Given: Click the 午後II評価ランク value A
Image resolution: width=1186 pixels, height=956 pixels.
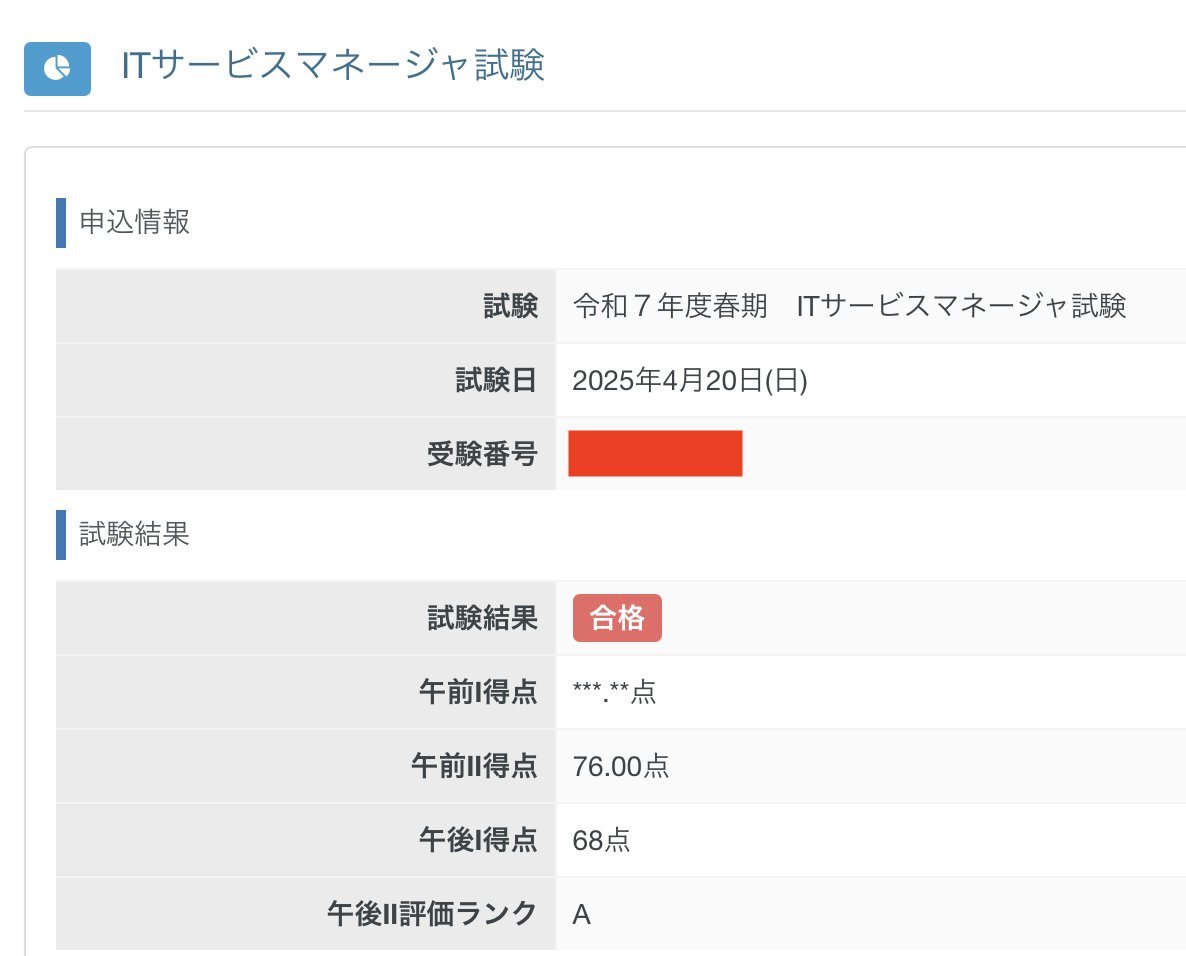Looking at the screenshot, I should (581, 914).
